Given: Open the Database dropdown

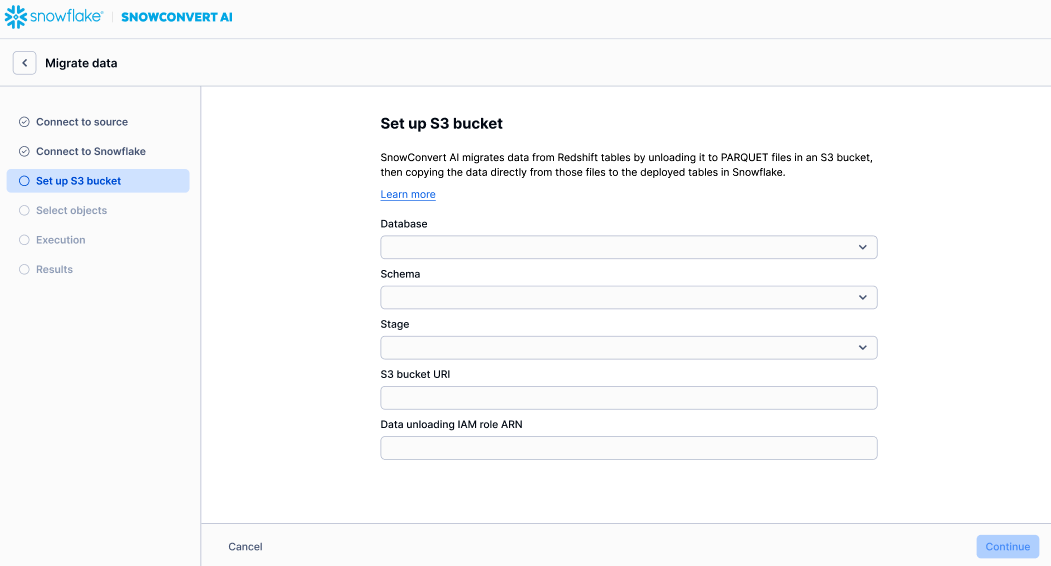Looking at the screenshot, I should coord(628,247).
